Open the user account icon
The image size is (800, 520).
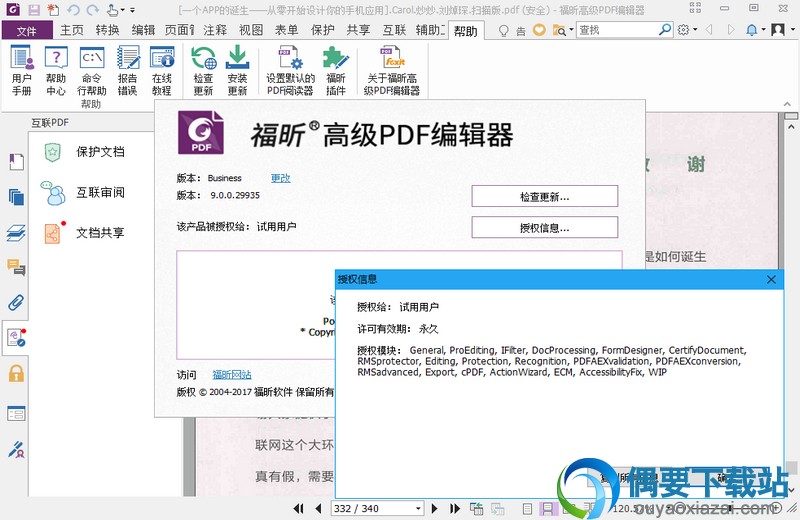[x=778, y=30]
